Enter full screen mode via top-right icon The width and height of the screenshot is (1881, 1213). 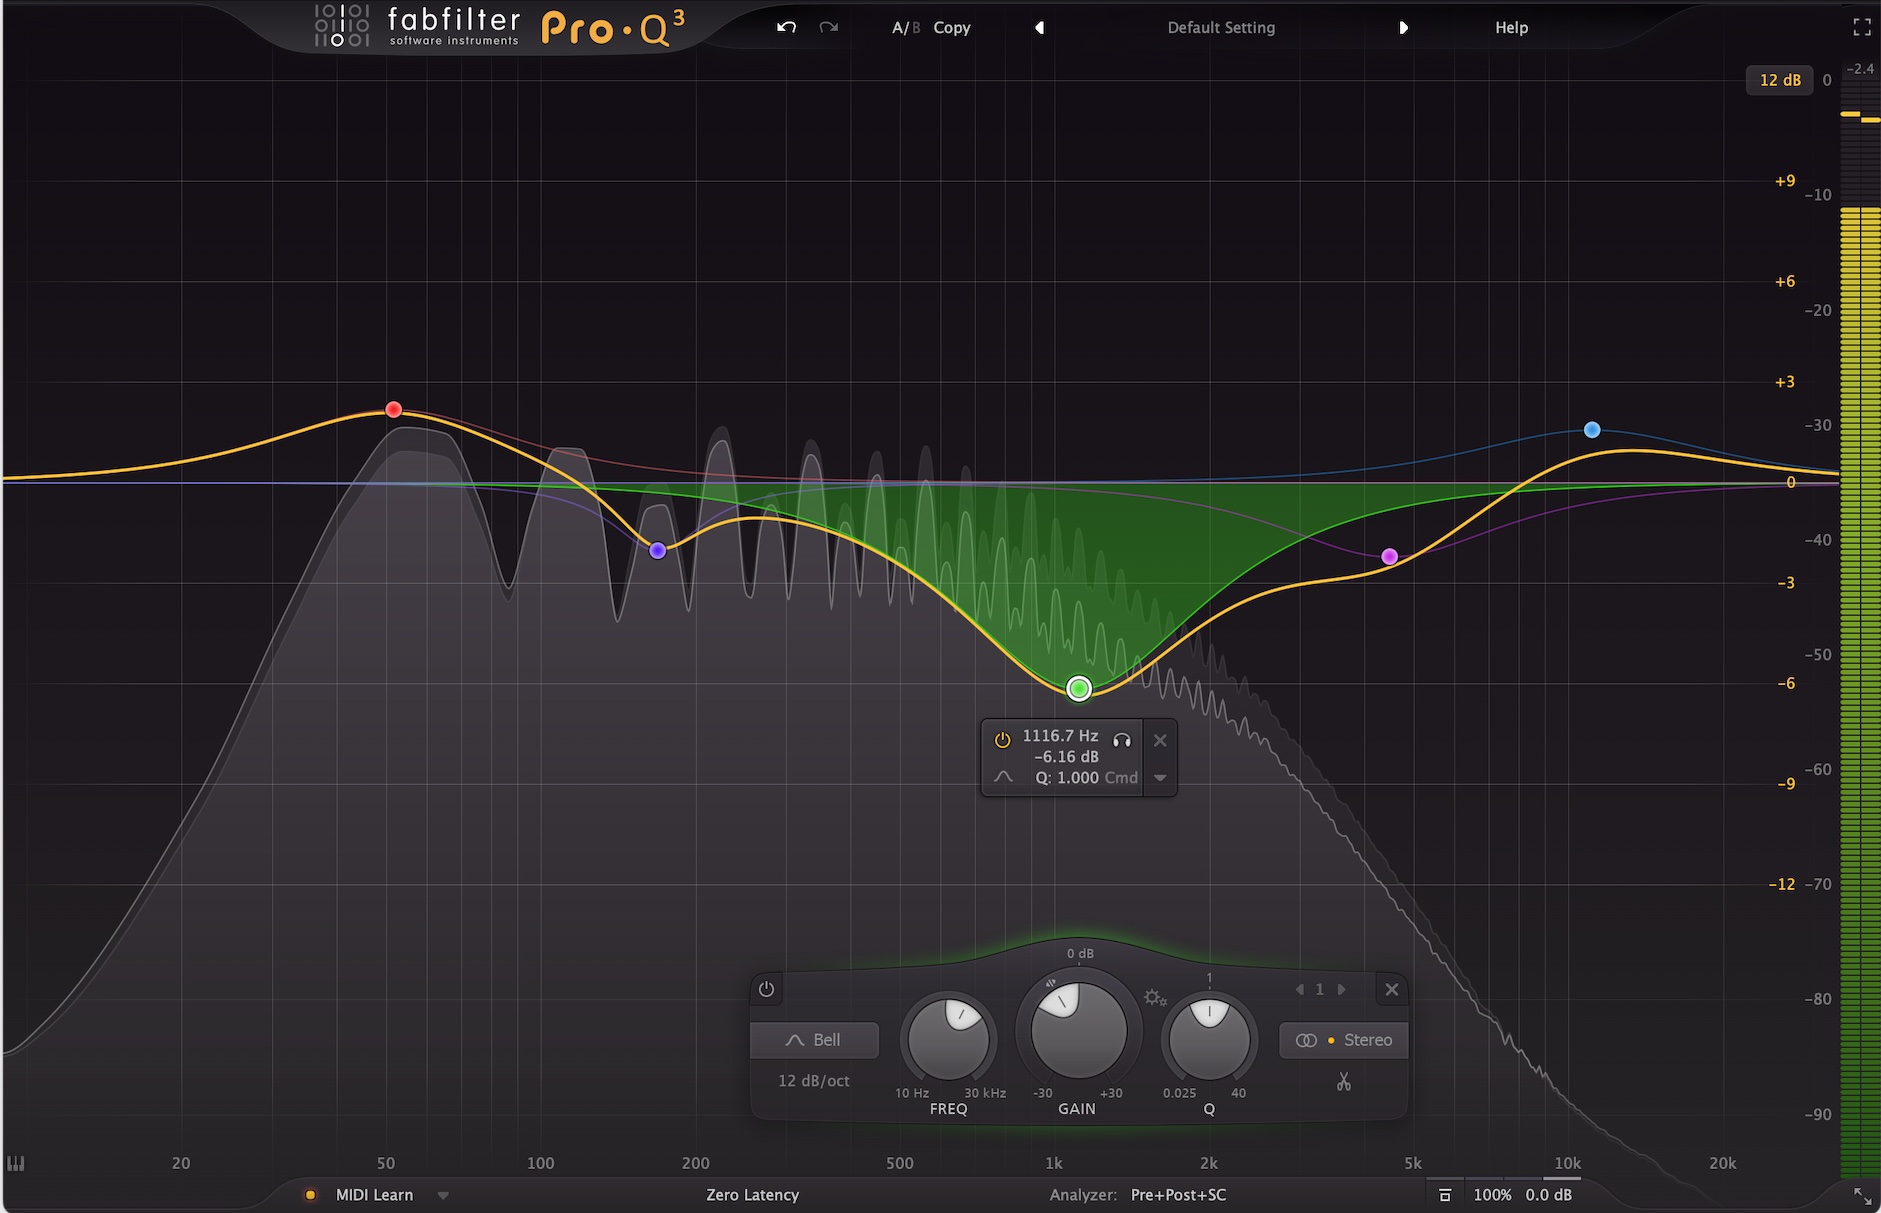coord(1861,27)
